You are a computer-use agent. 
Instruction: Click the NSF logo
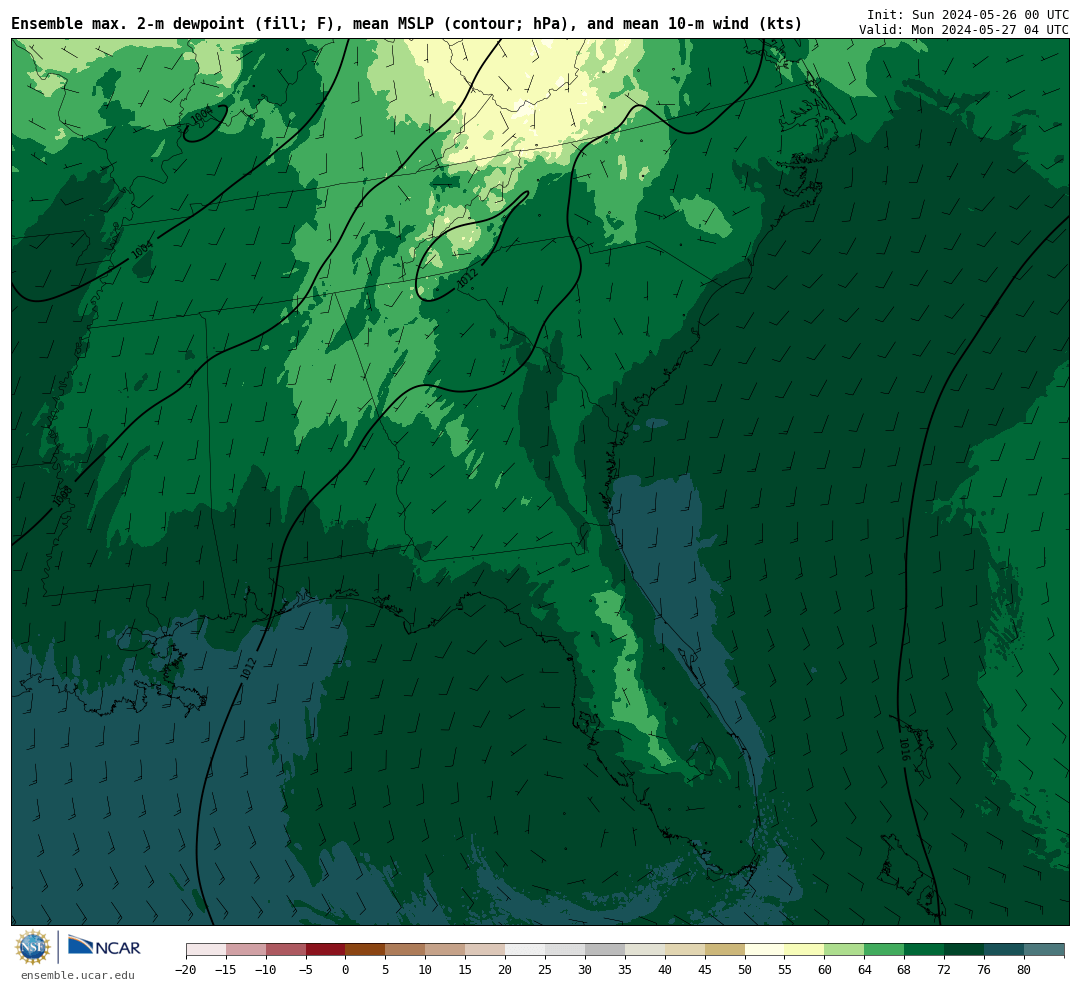pyautogui.click(x=33, y=947)
